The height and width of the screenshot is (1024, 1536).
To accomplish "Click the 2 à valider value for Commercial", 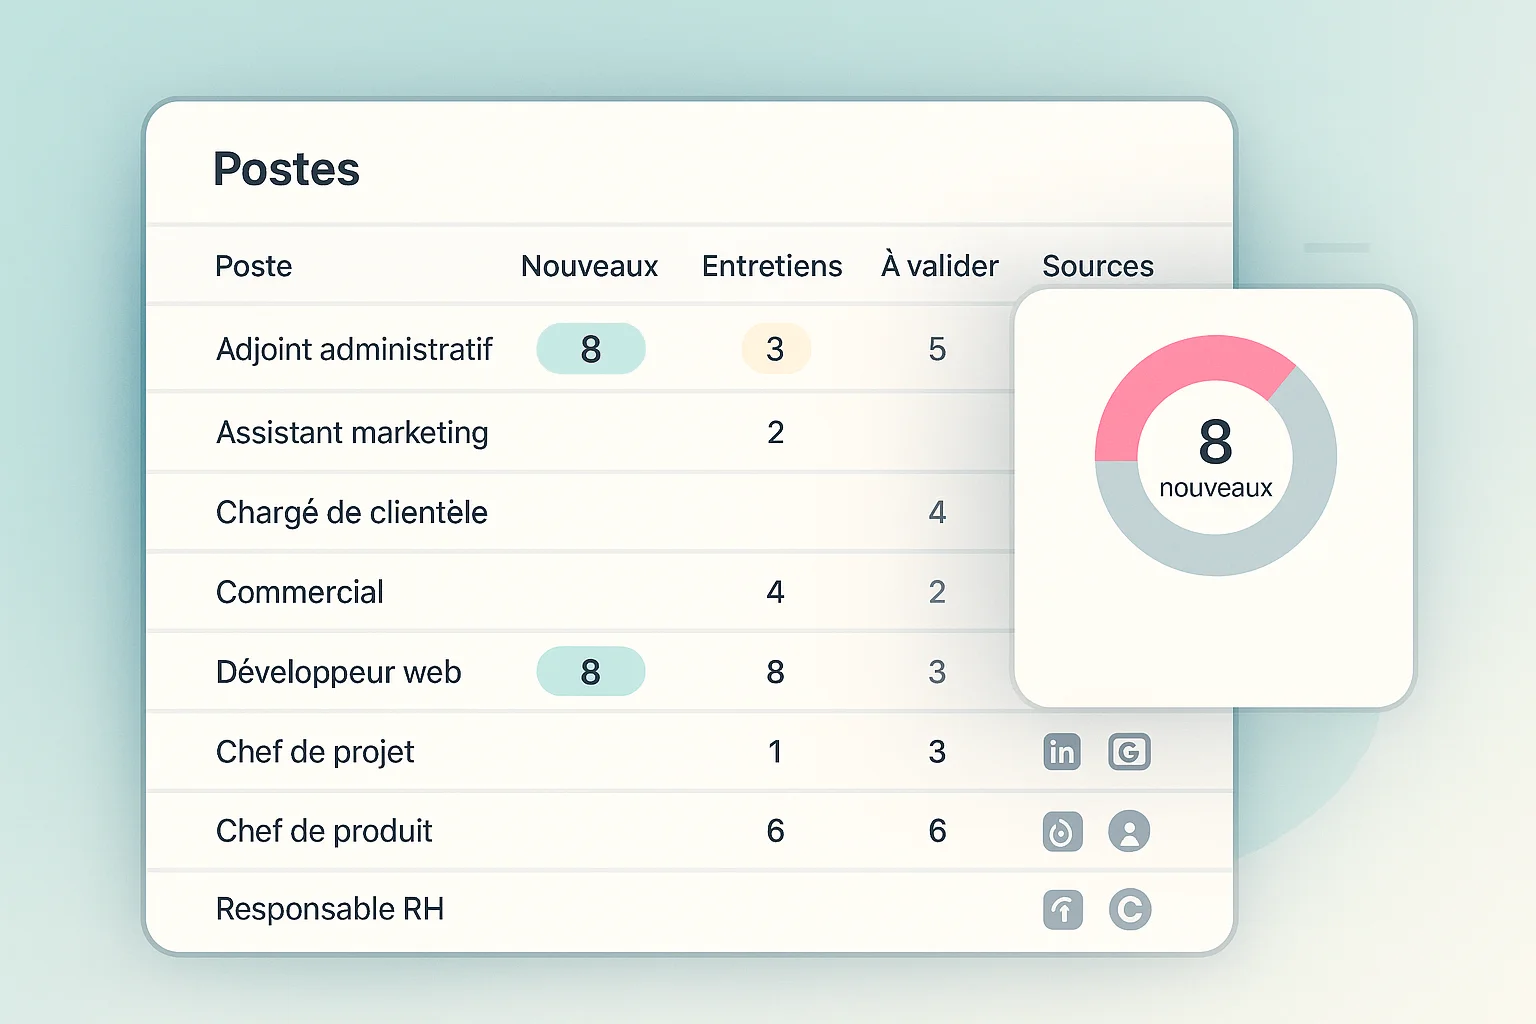I will click(x=937, y=592).
